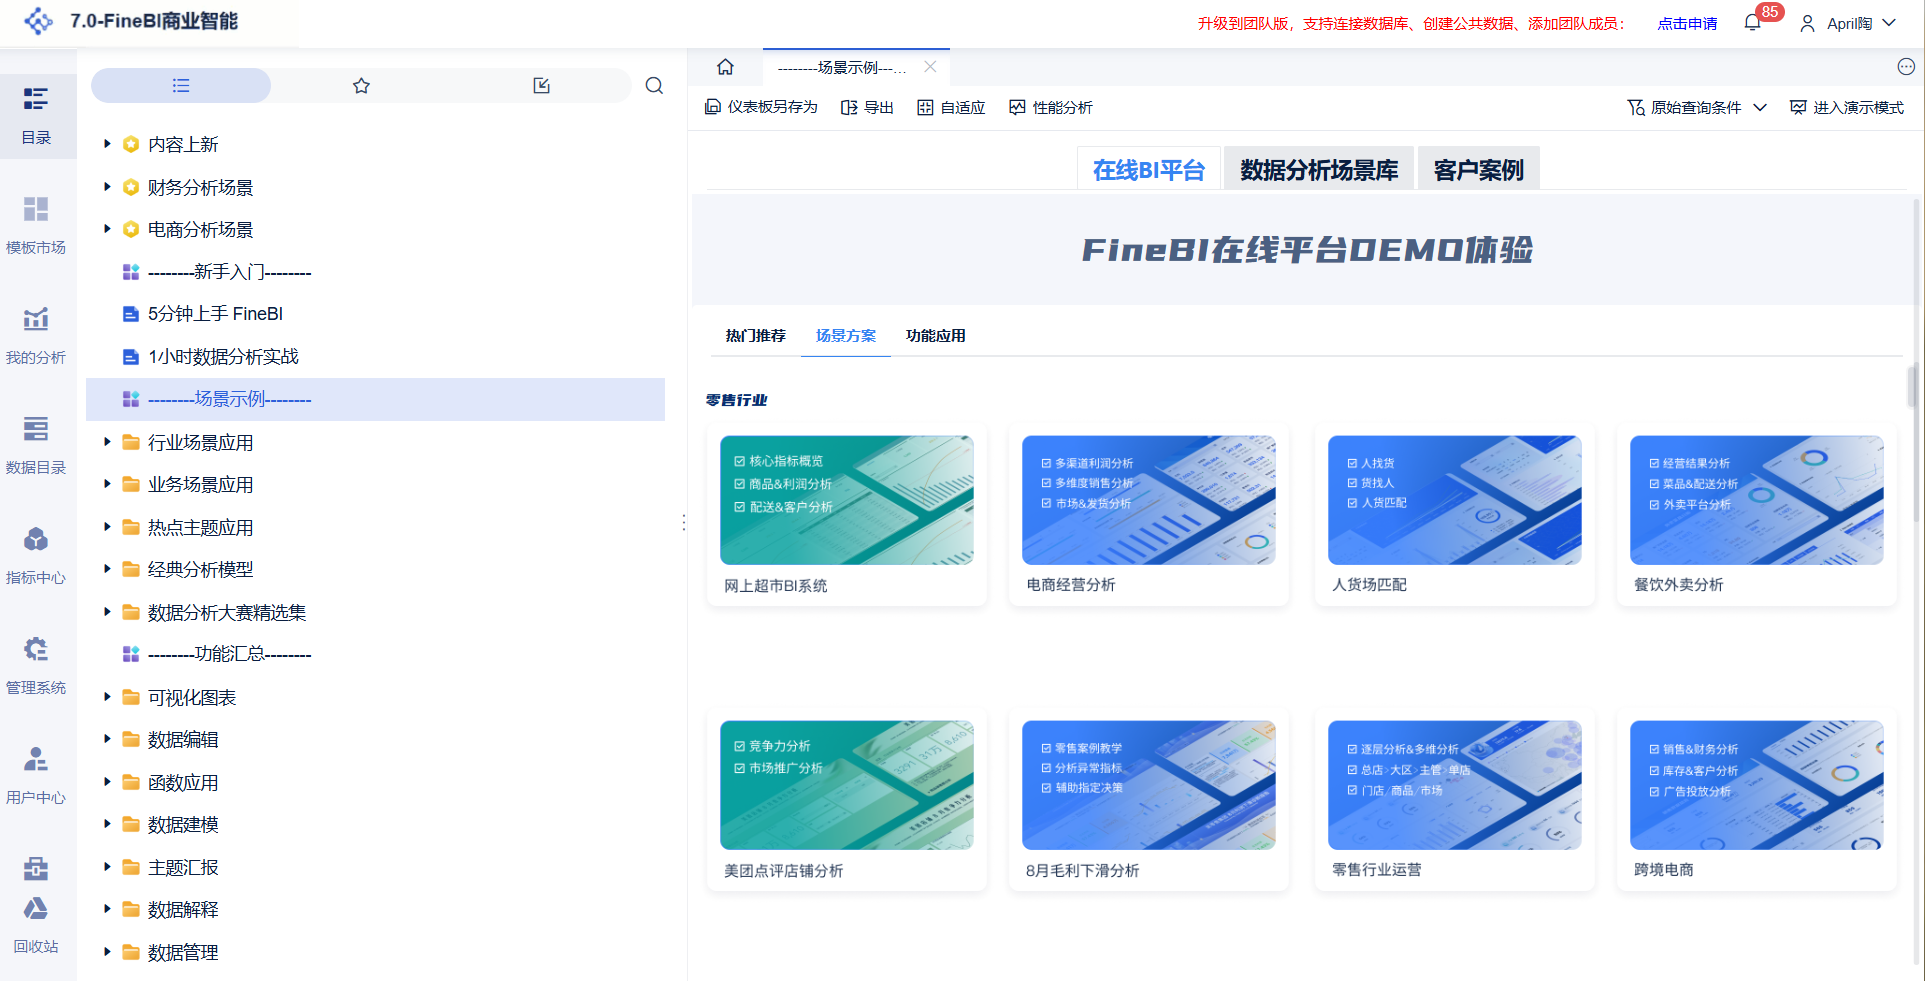Viewport: 1925px width, 981px height.
Task: Open April陶 user account menu
Action: pyautogui.click(x=1847, y=23)
